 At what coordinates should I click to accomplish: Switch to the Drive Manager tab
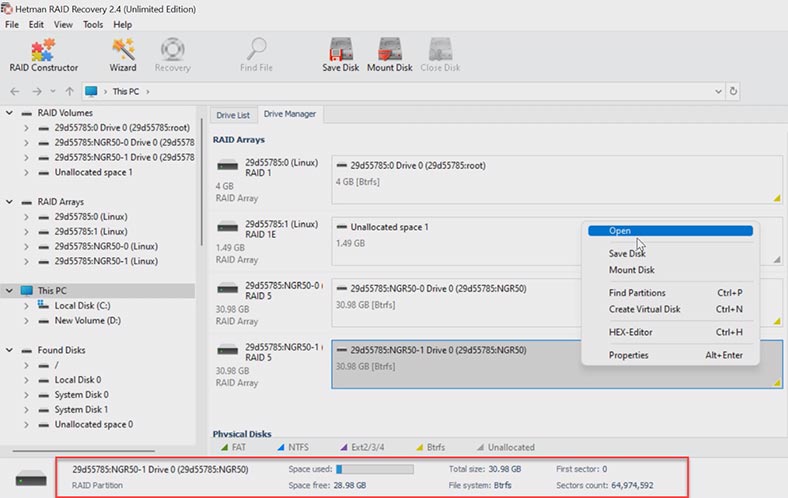pos(290,114)
